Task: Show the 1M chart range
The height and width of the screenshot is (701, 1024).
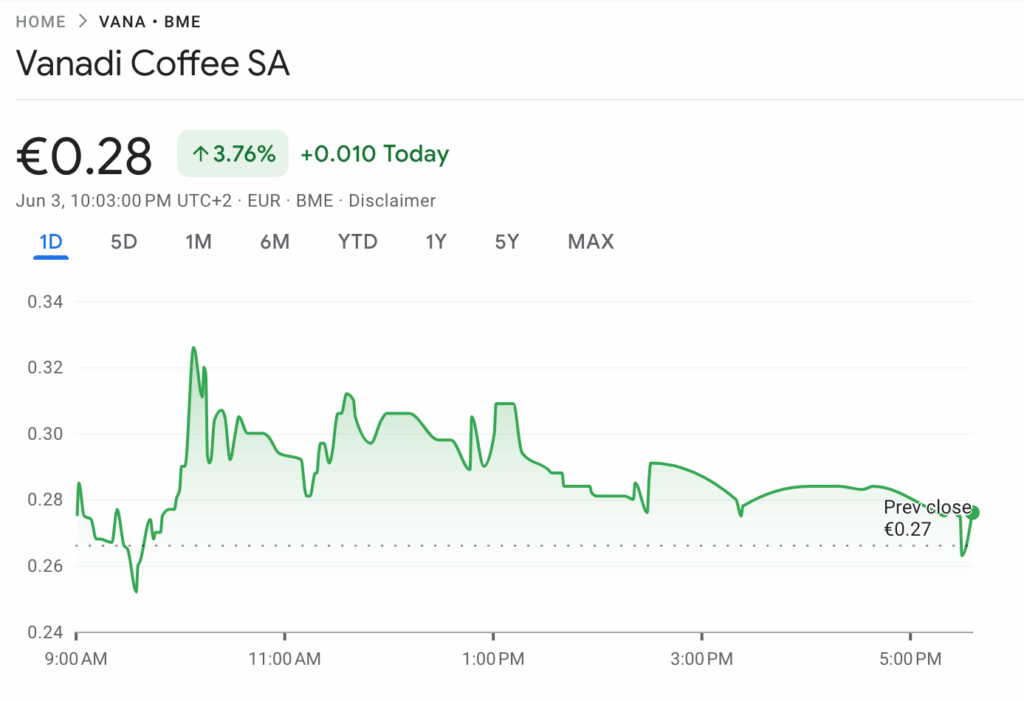Action: (x=198, y=242)
